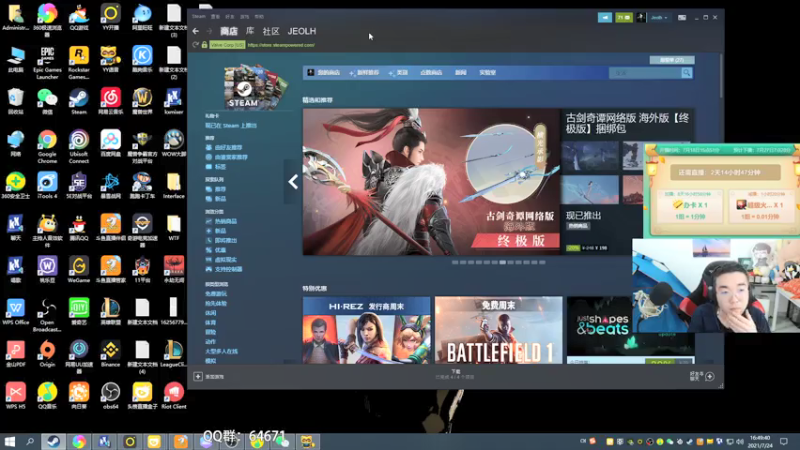The height and width of the screenshot is (450, 800).
Task: Open the WeGame desktop icon
Action: [79, 269]
